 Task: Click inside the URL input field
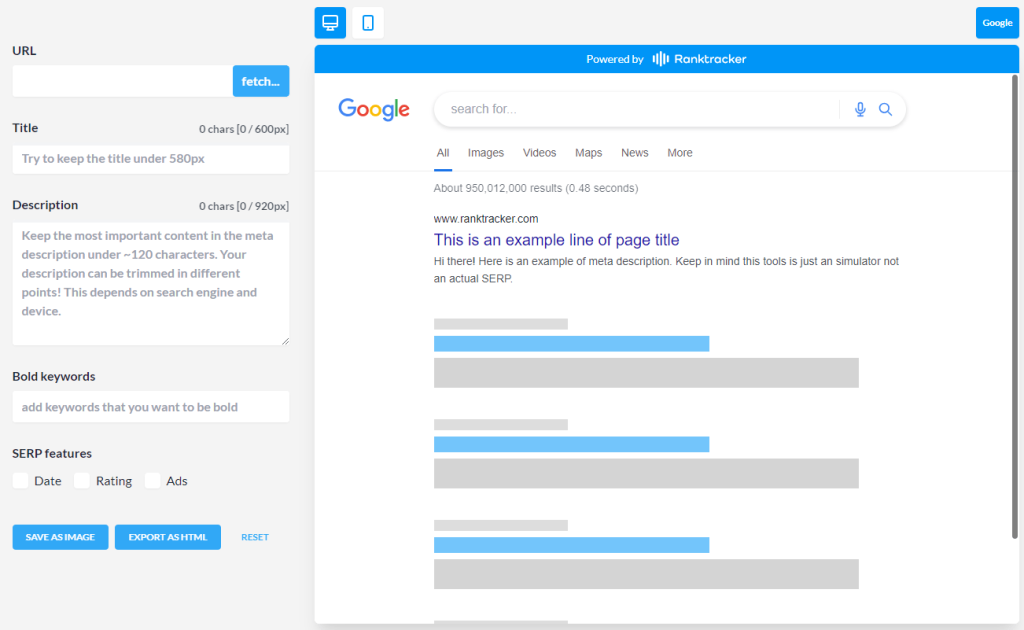(x=120, y=81)
